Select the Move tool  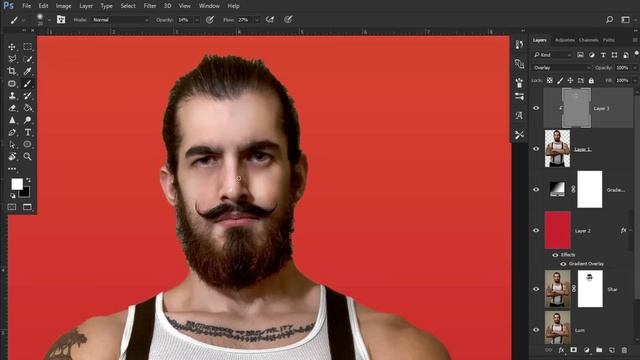click(12, 47)
